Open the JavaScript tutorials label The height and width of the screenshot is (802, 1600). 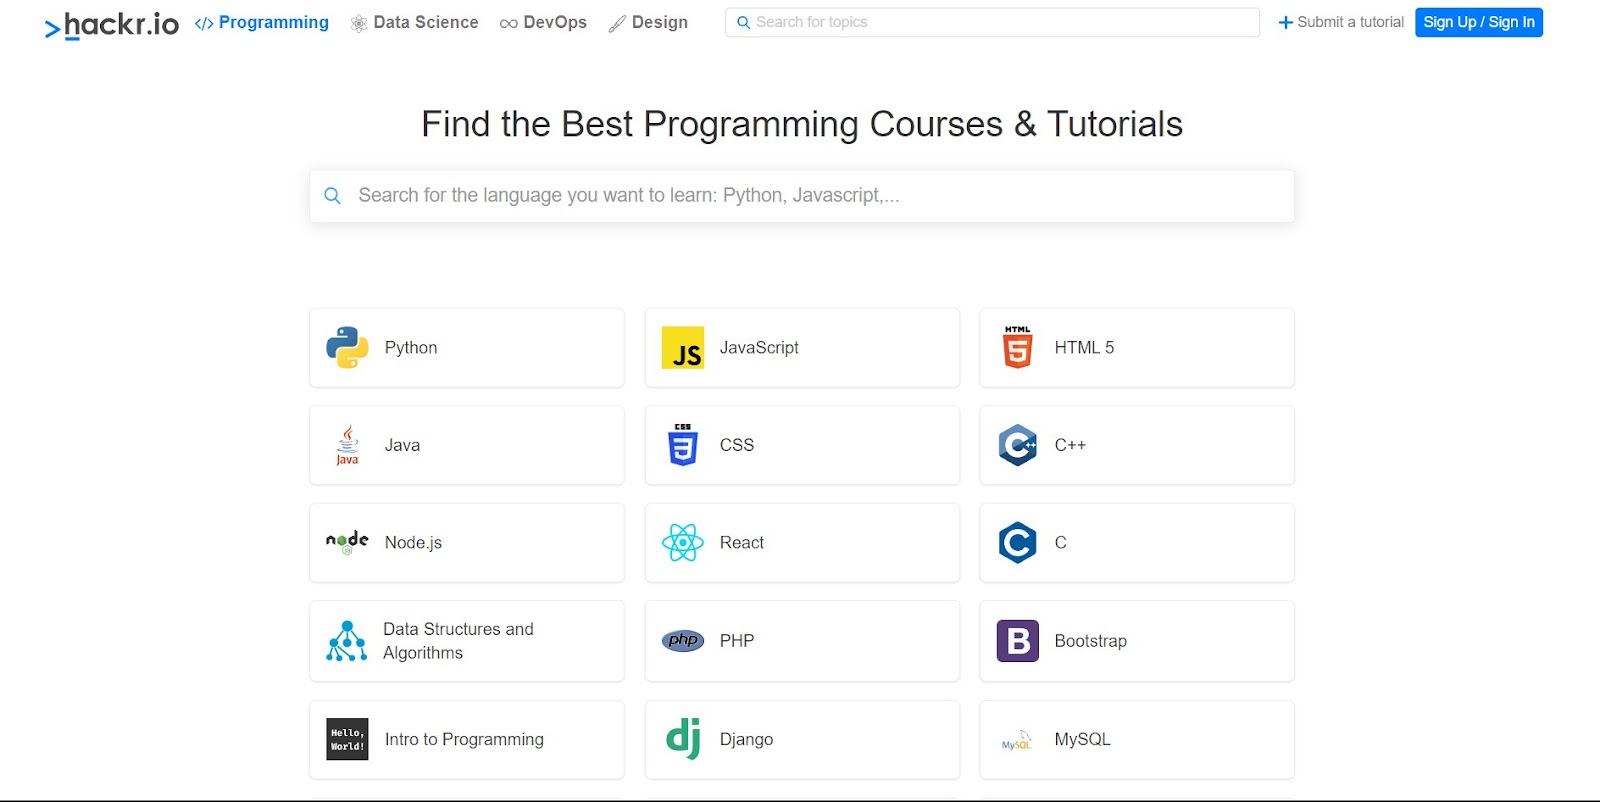(759, 348)
